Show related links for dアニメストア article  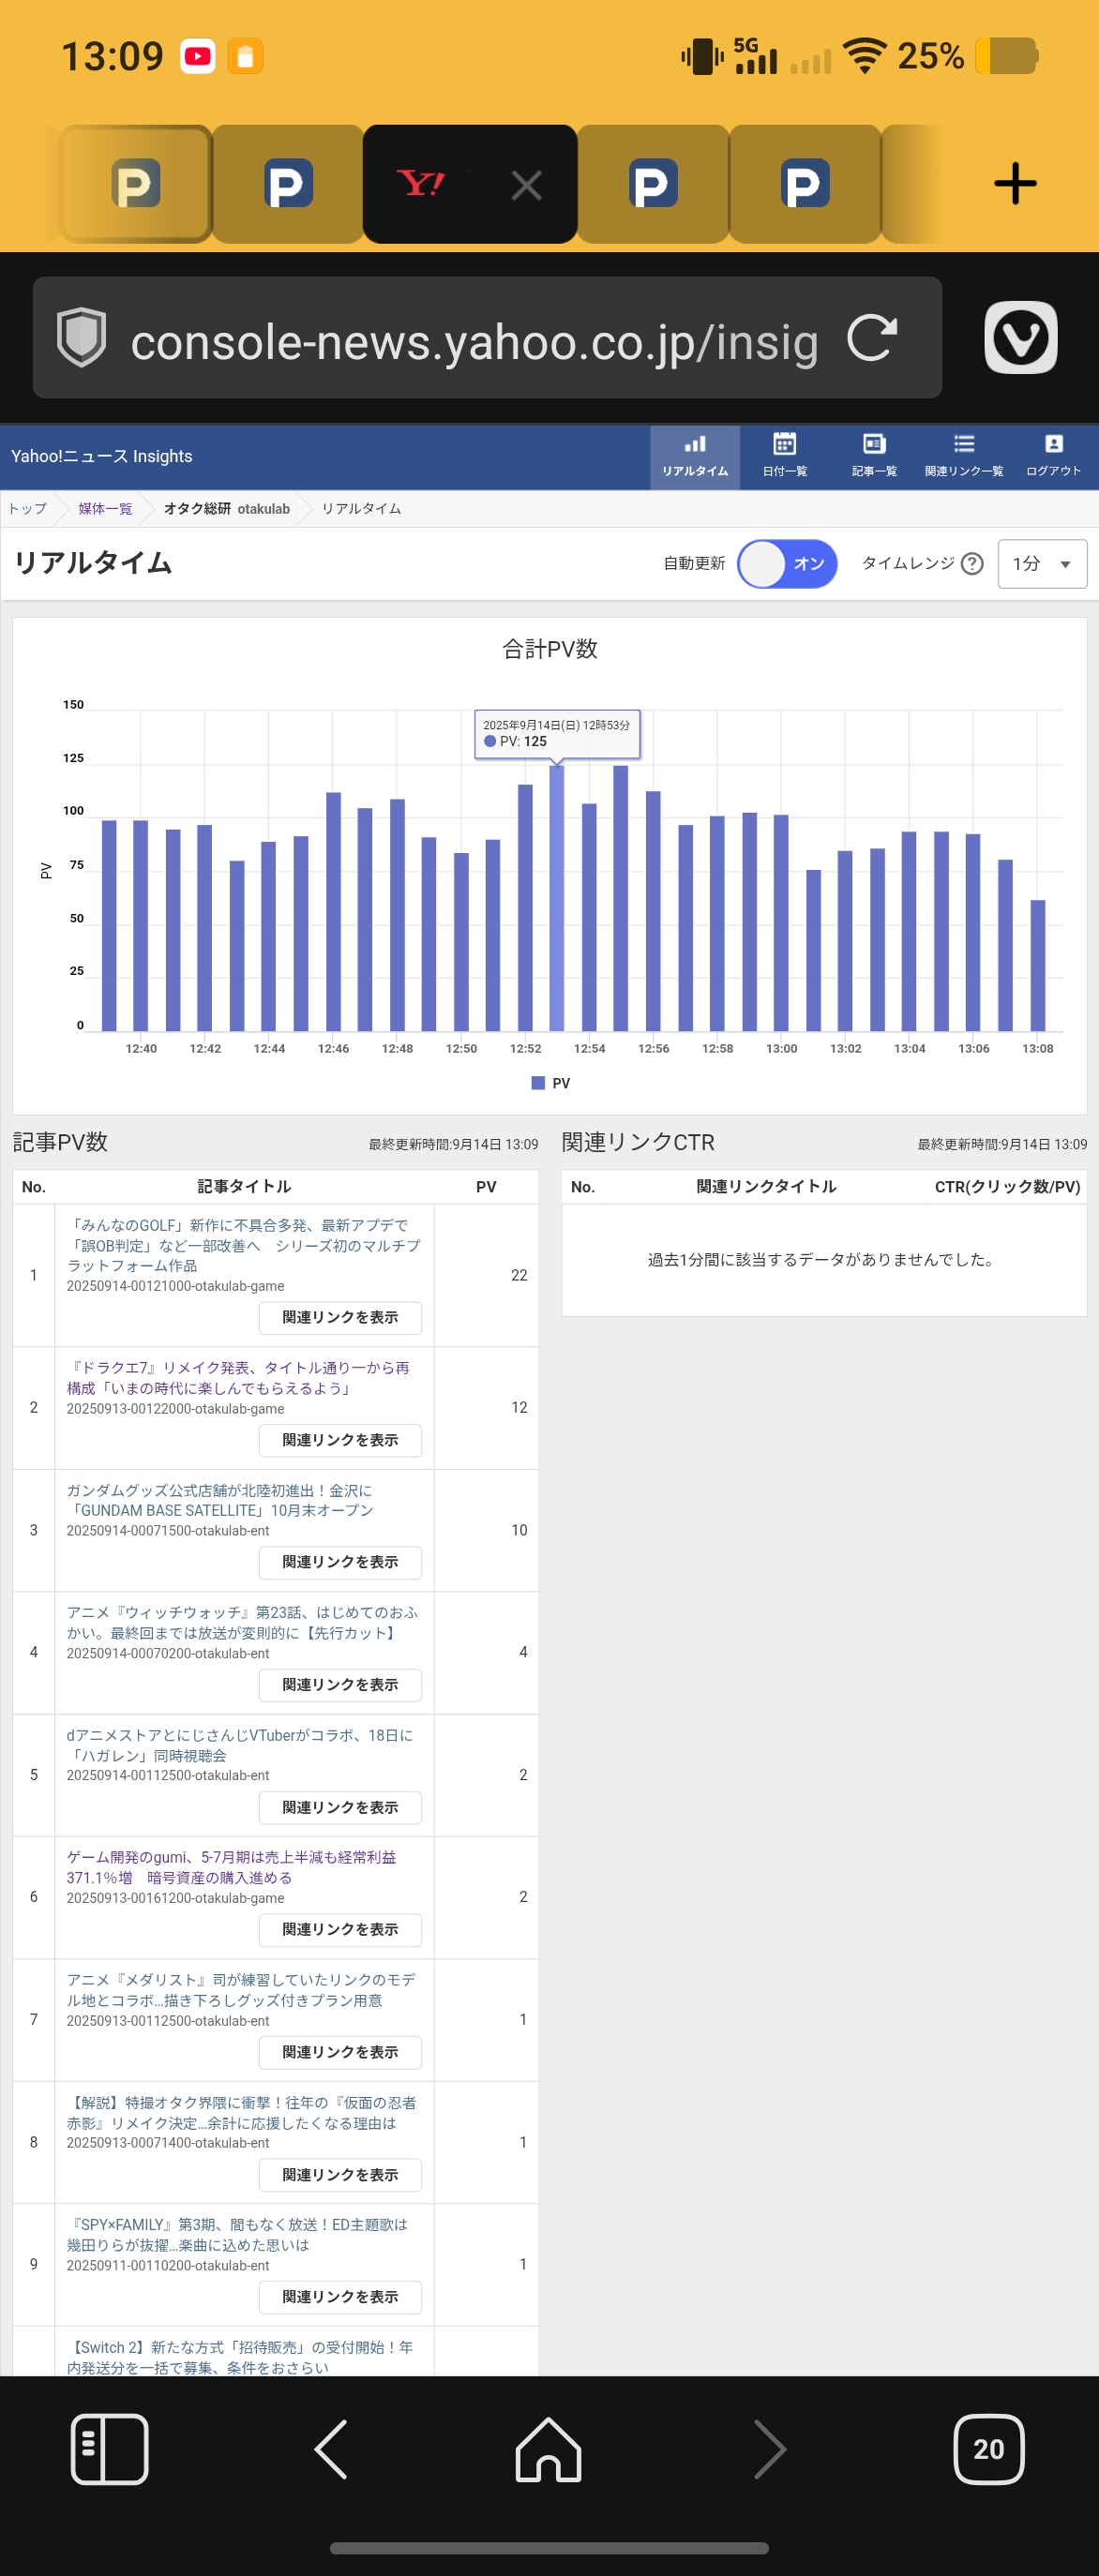[x=340, y=1808]
